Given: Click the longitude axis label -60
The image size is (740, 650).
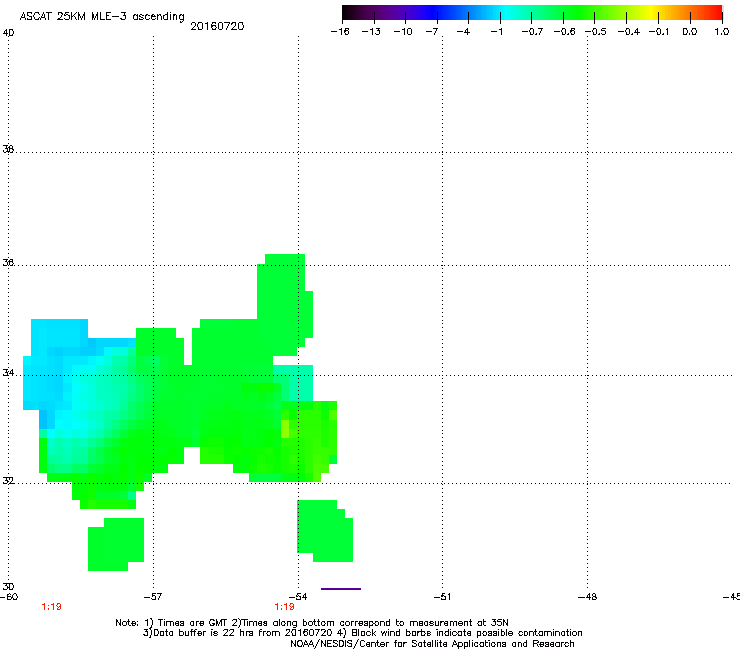Looking at the screenshot, I should click(9, 597).
